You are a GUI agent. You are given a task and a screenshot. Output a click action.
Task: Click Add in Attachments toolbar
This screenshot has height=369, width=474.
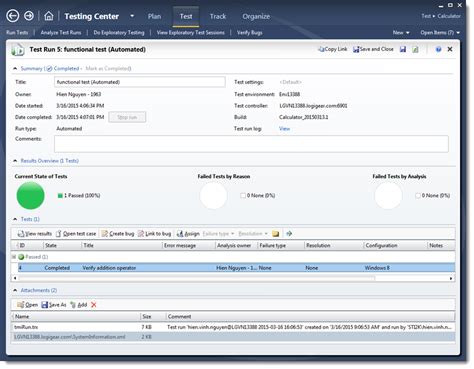(x=79, y=305)
